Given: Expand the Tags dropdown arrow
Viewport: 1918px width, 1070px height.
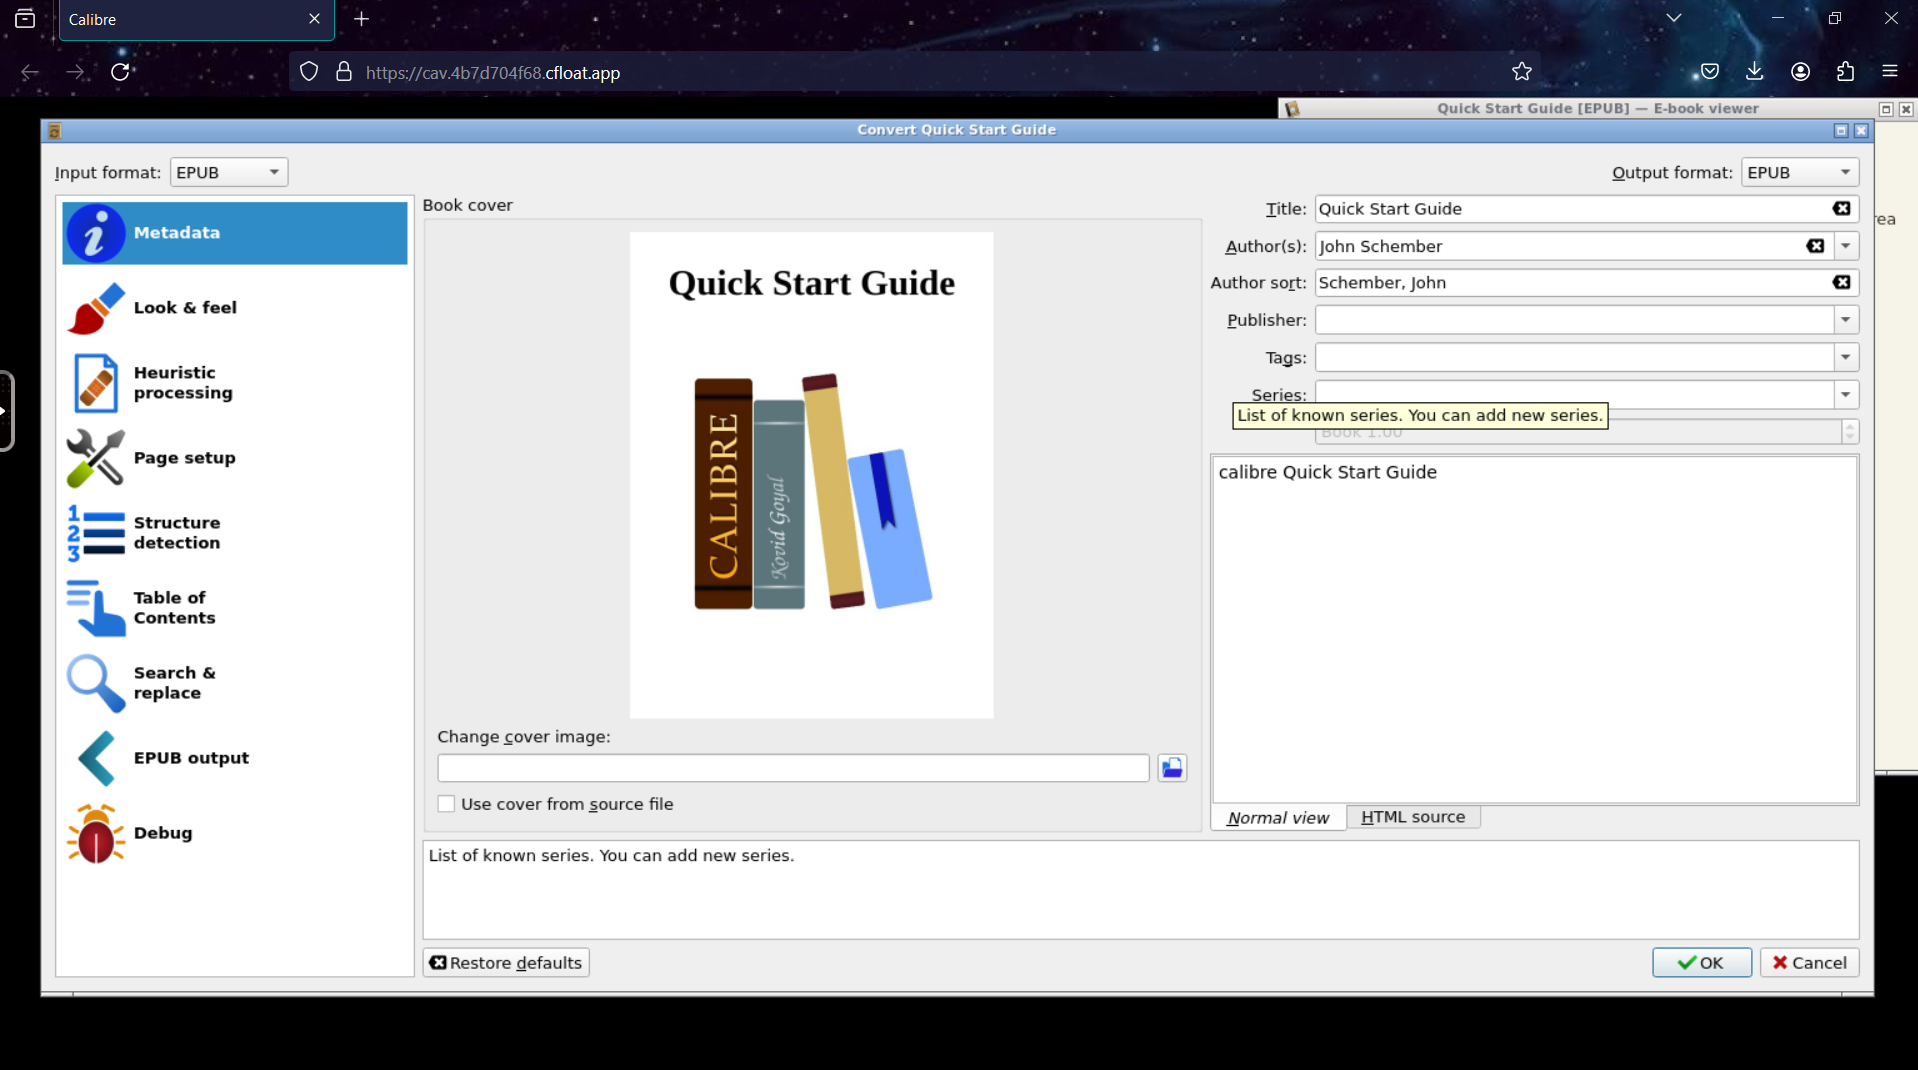Looking at the screenshot, I should [1846, 357].
